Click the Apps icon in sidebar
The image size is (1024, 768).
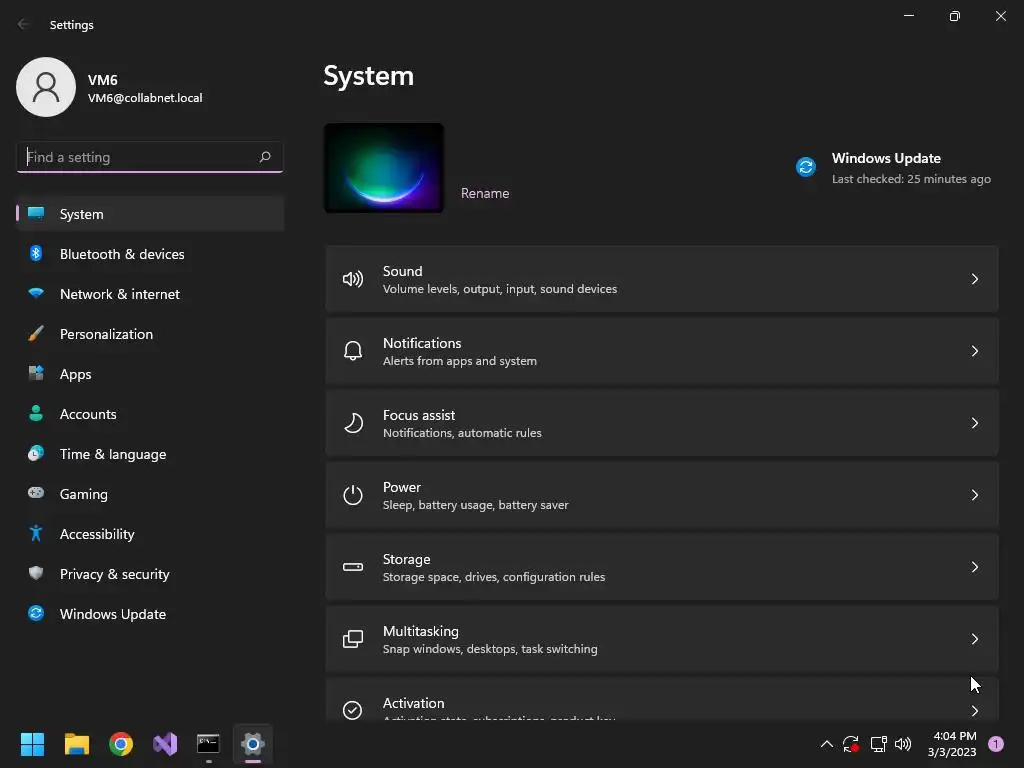tap(36, 373)
